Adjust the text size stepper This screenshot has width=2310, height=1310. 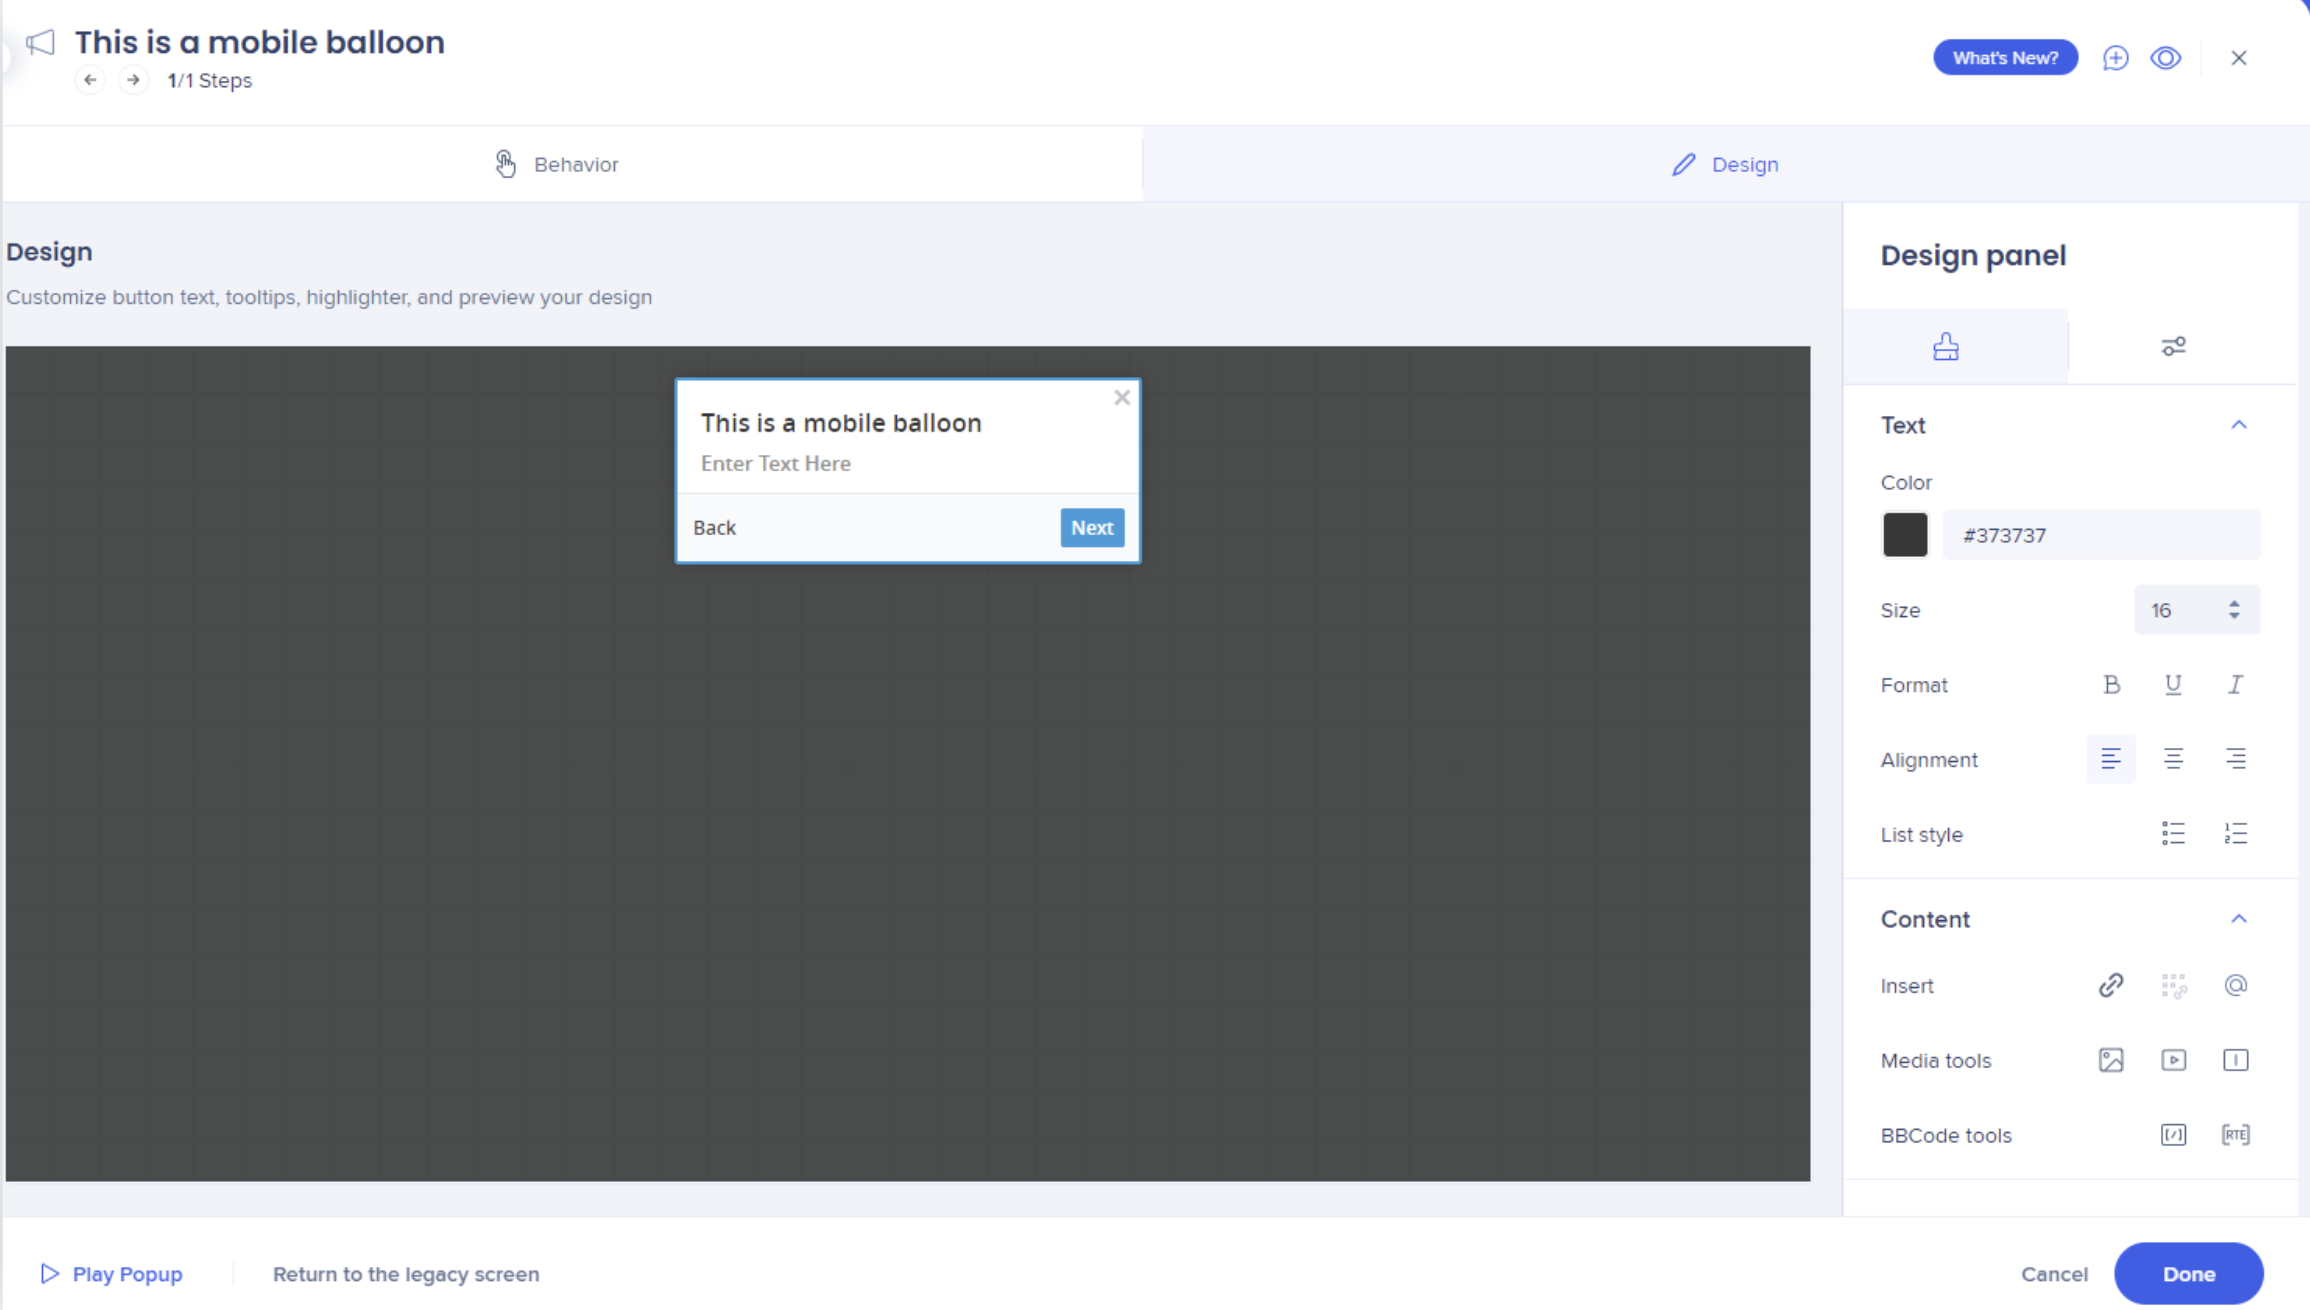[2234, 610]
